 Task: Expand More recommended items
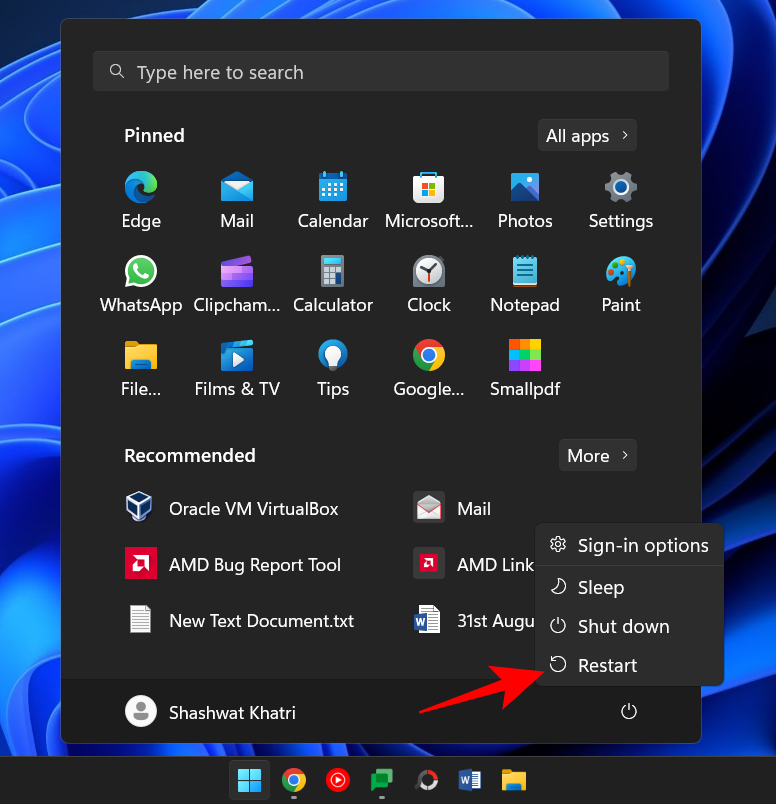[598, 455]
